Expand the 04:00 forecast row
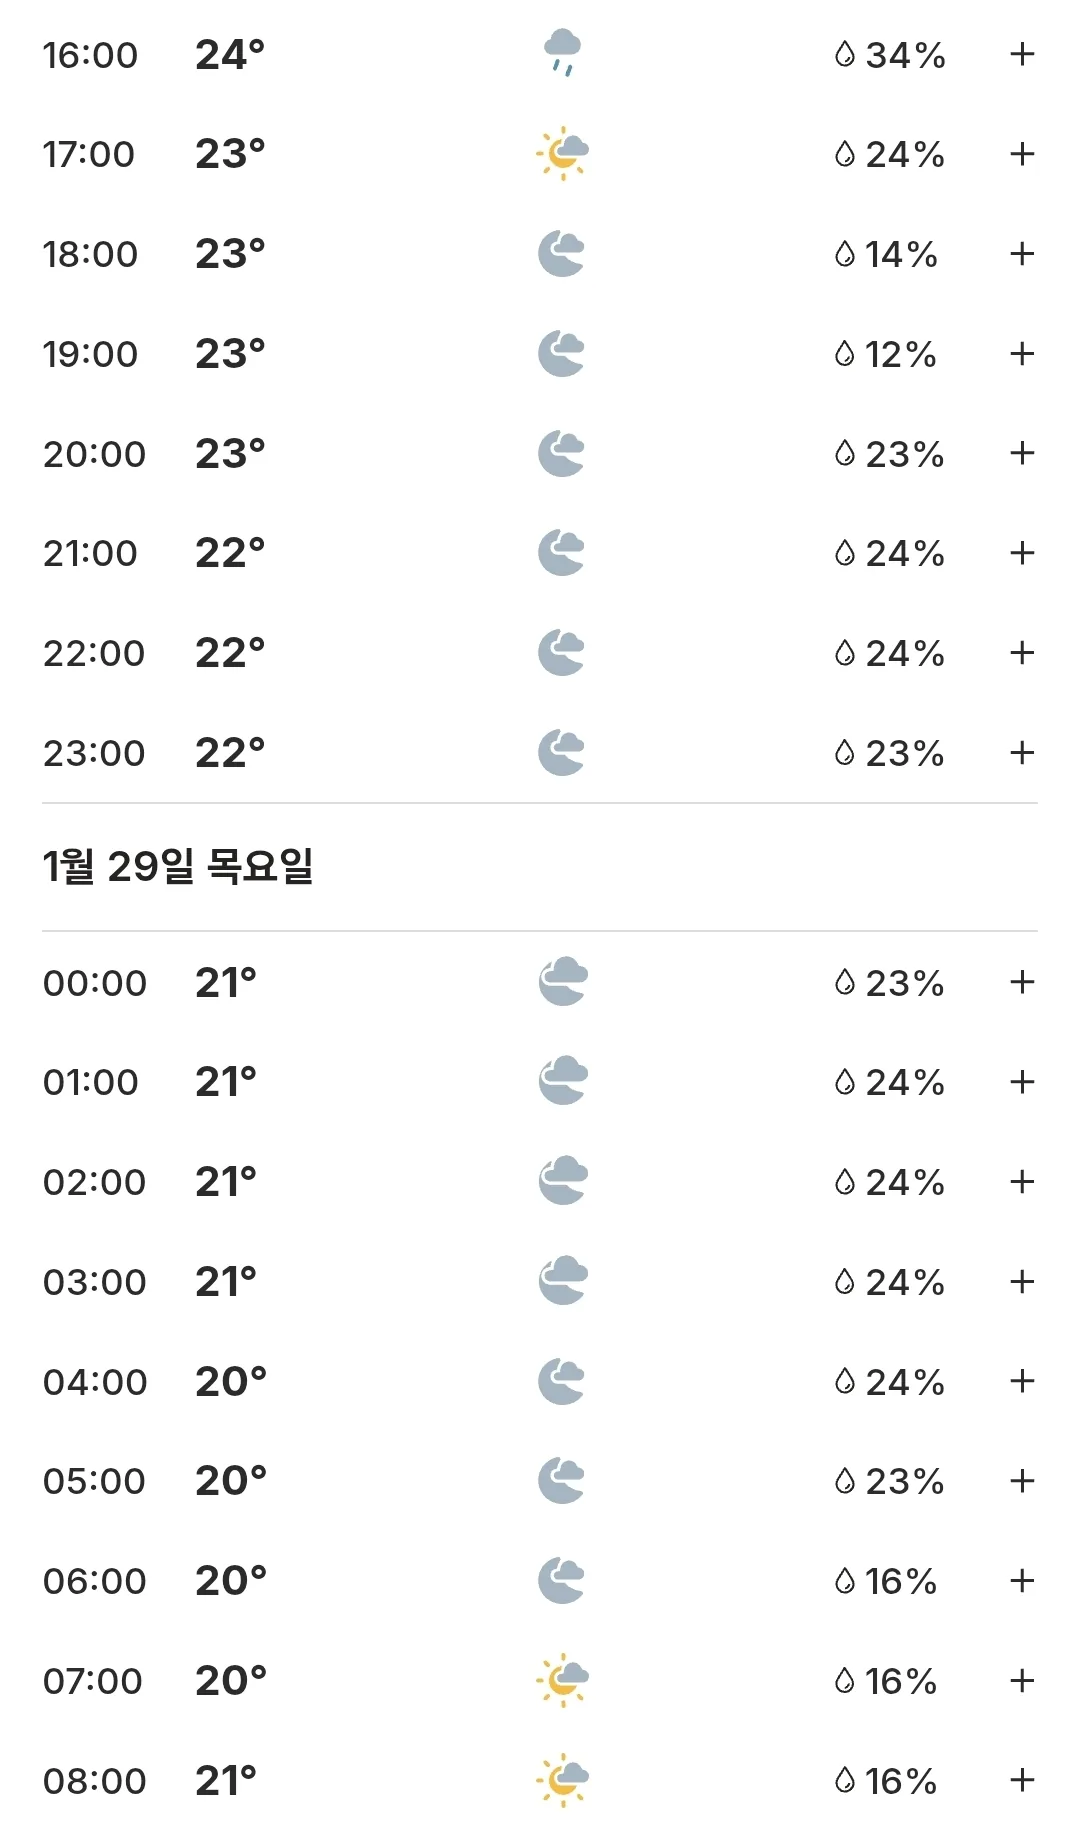This screenshot has height=1821, width=1079. pyautogui.click(x=1022, y=1381)
